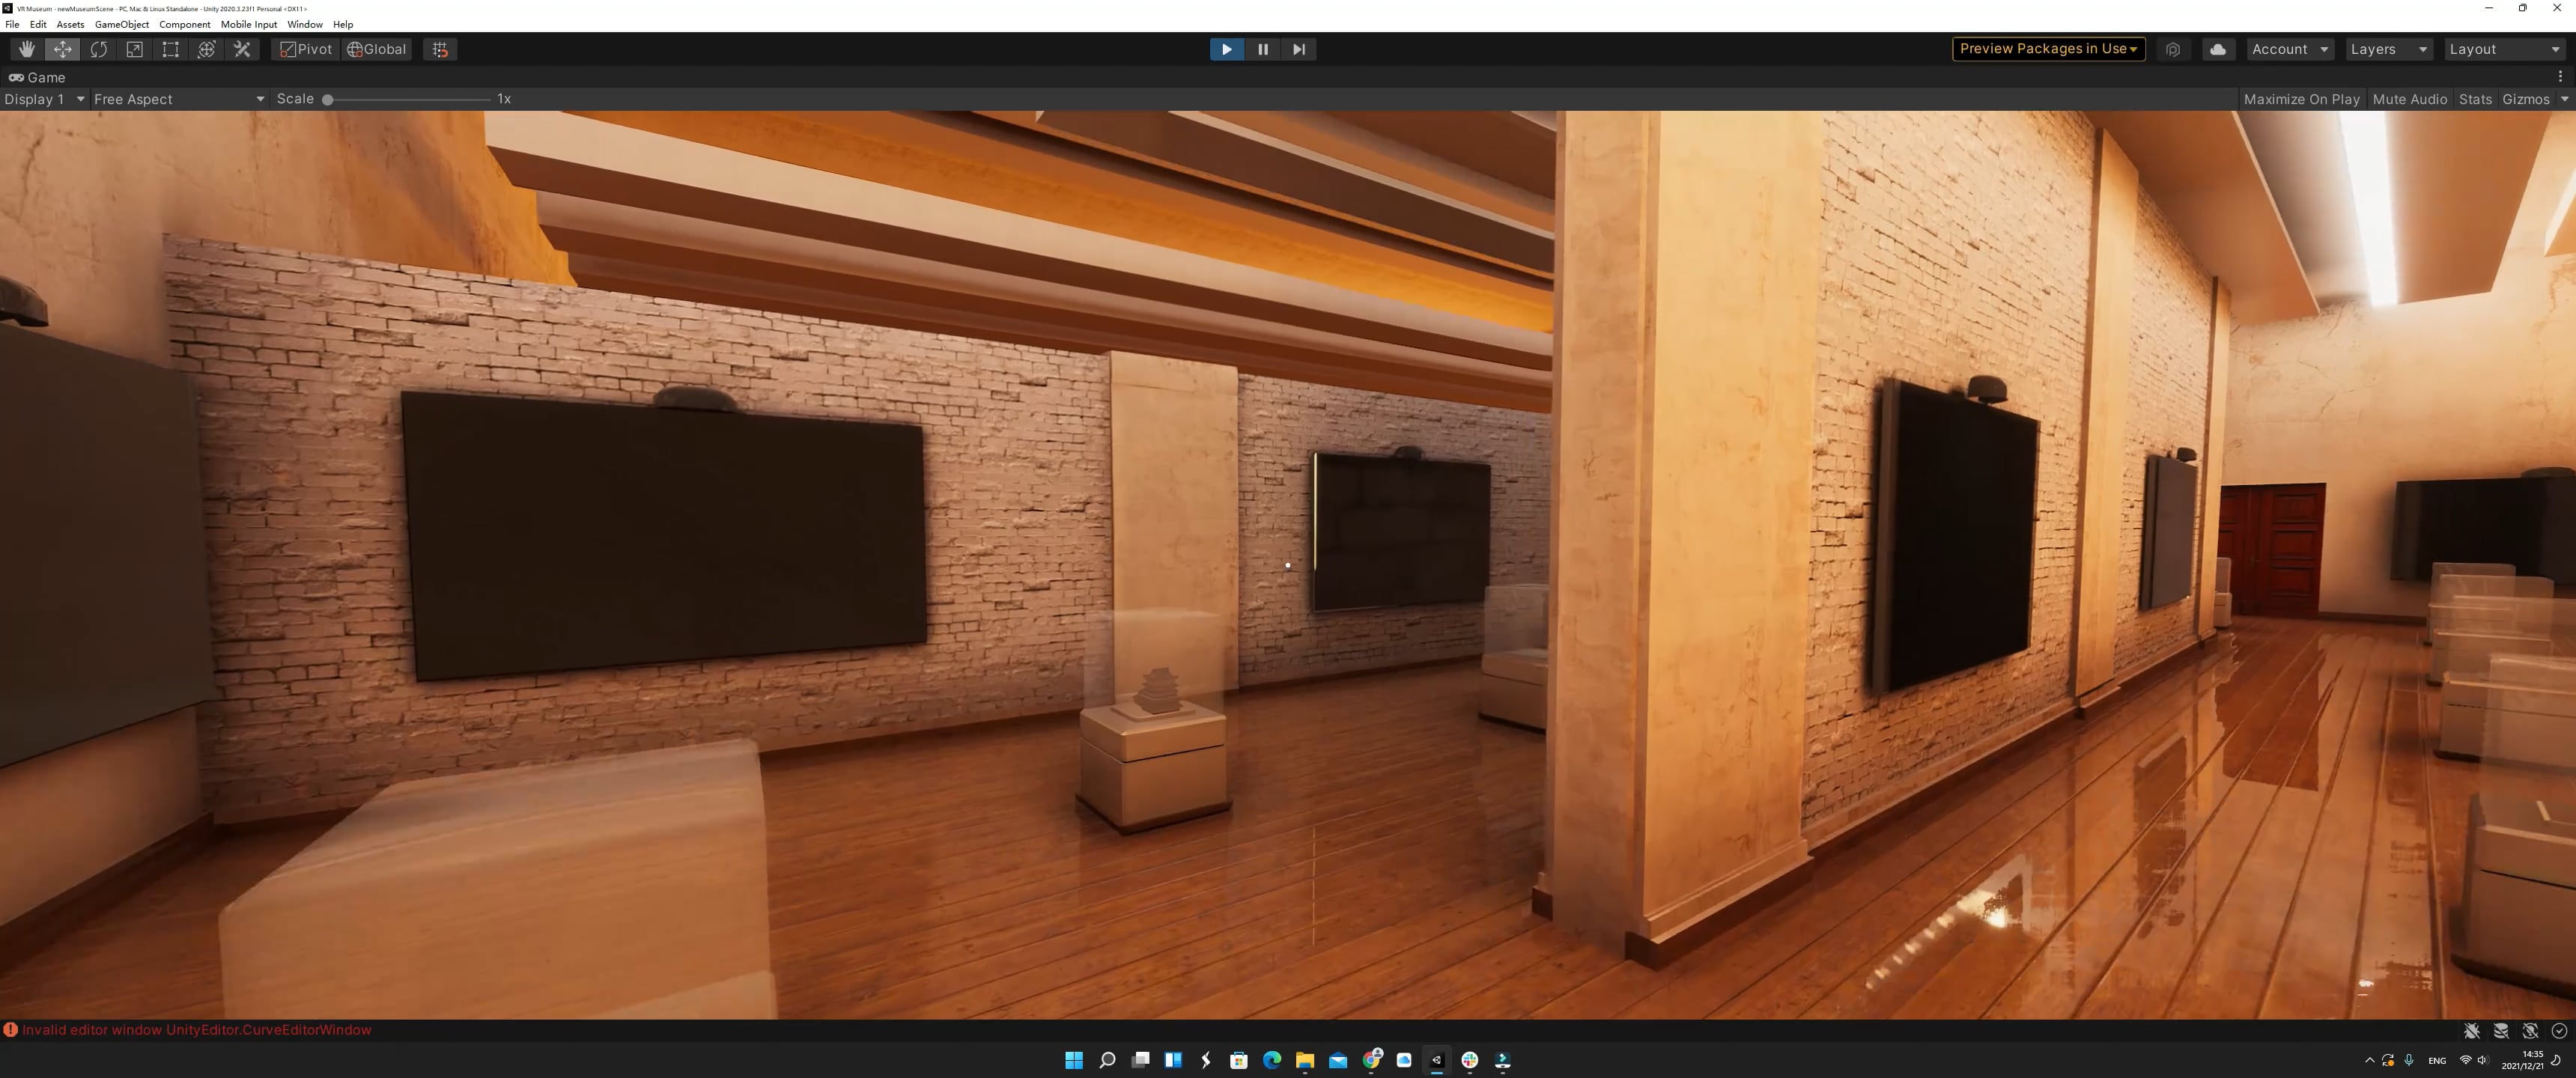Toggle the debug mode bug icon
The image size is (2576, 1078).
[x=2472, y=1031]
